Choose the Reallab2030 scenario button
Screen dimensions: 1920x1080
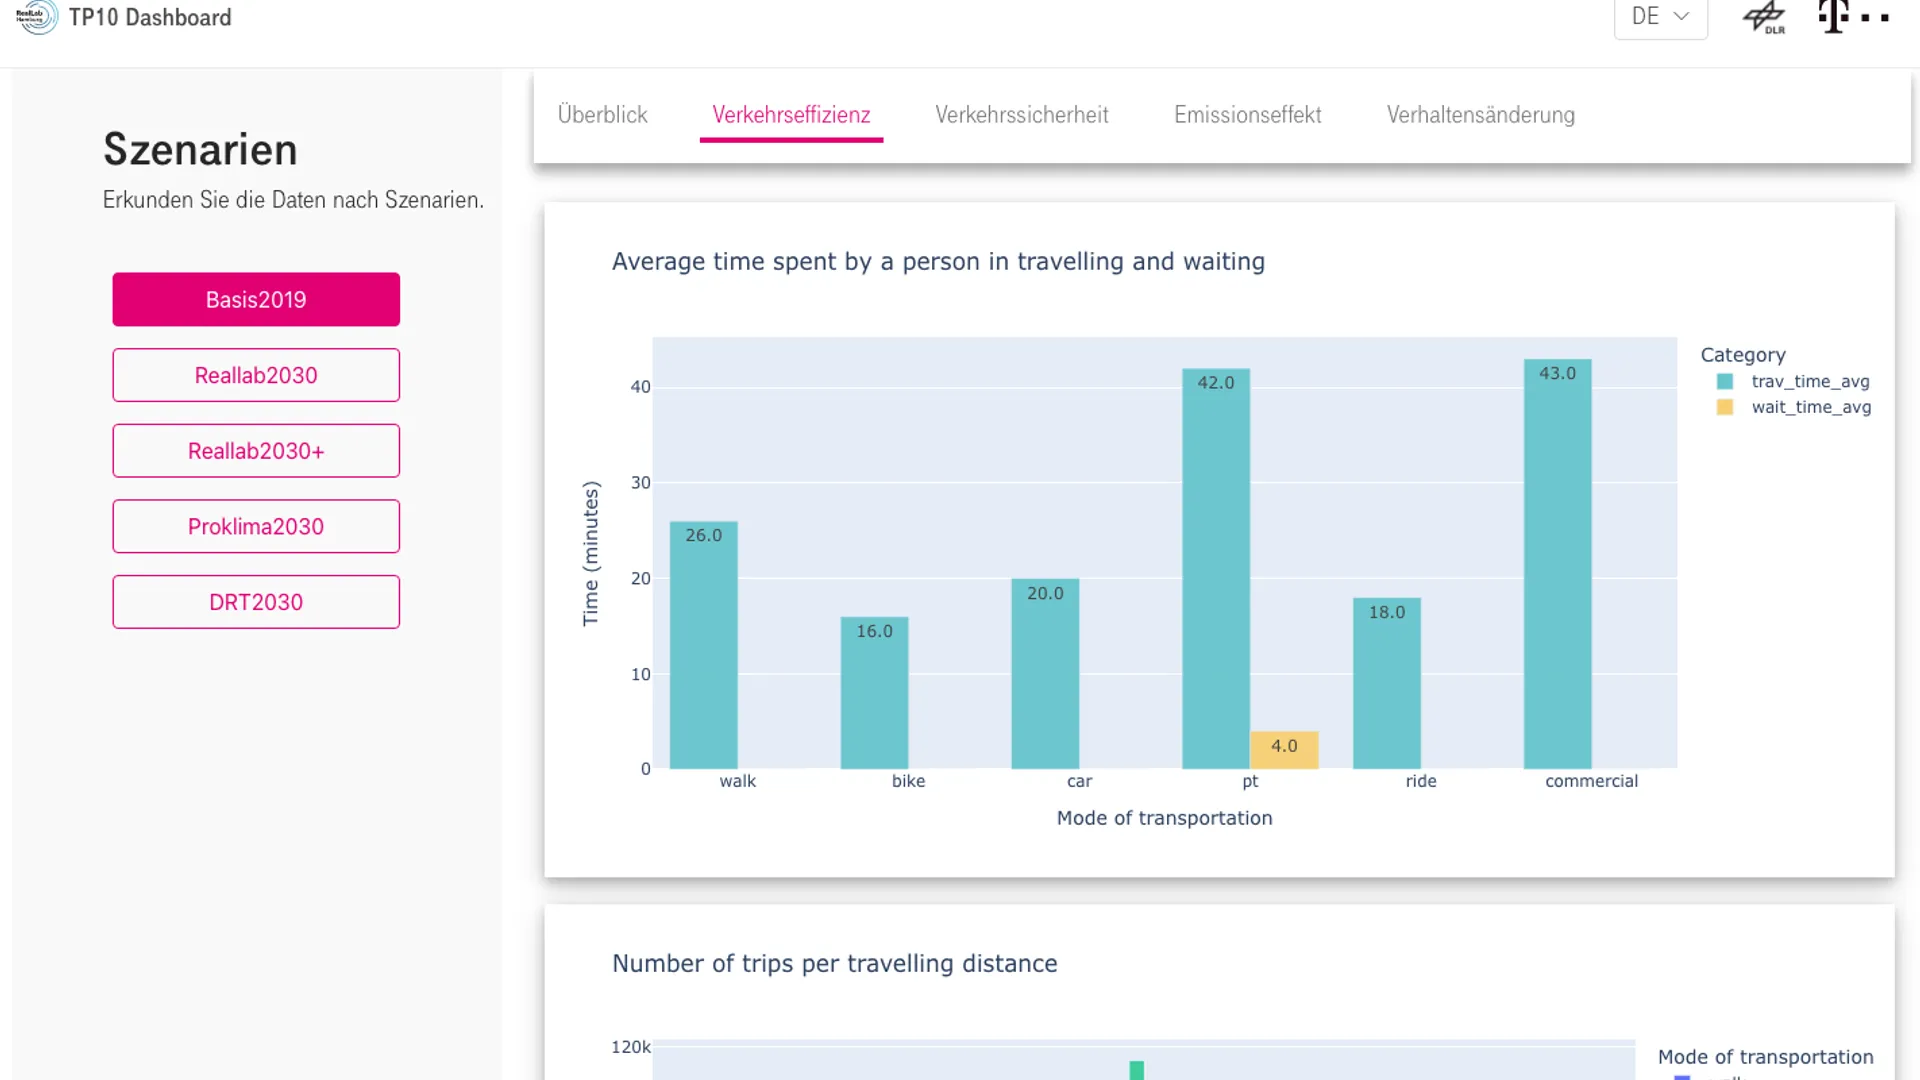[x=256, y=375]
